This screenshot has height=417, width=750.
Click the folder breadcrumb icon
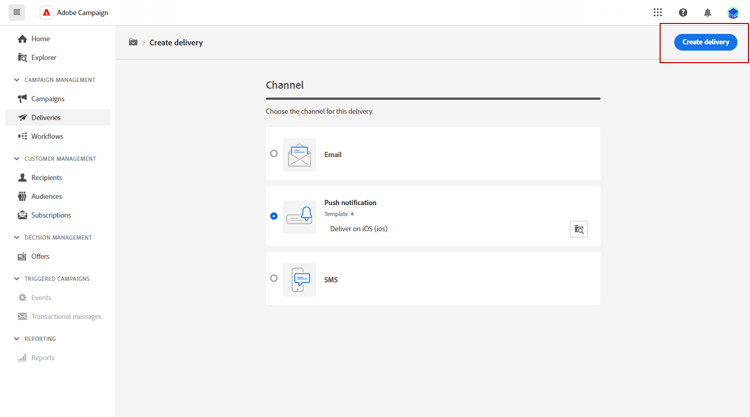click(133, 43)
